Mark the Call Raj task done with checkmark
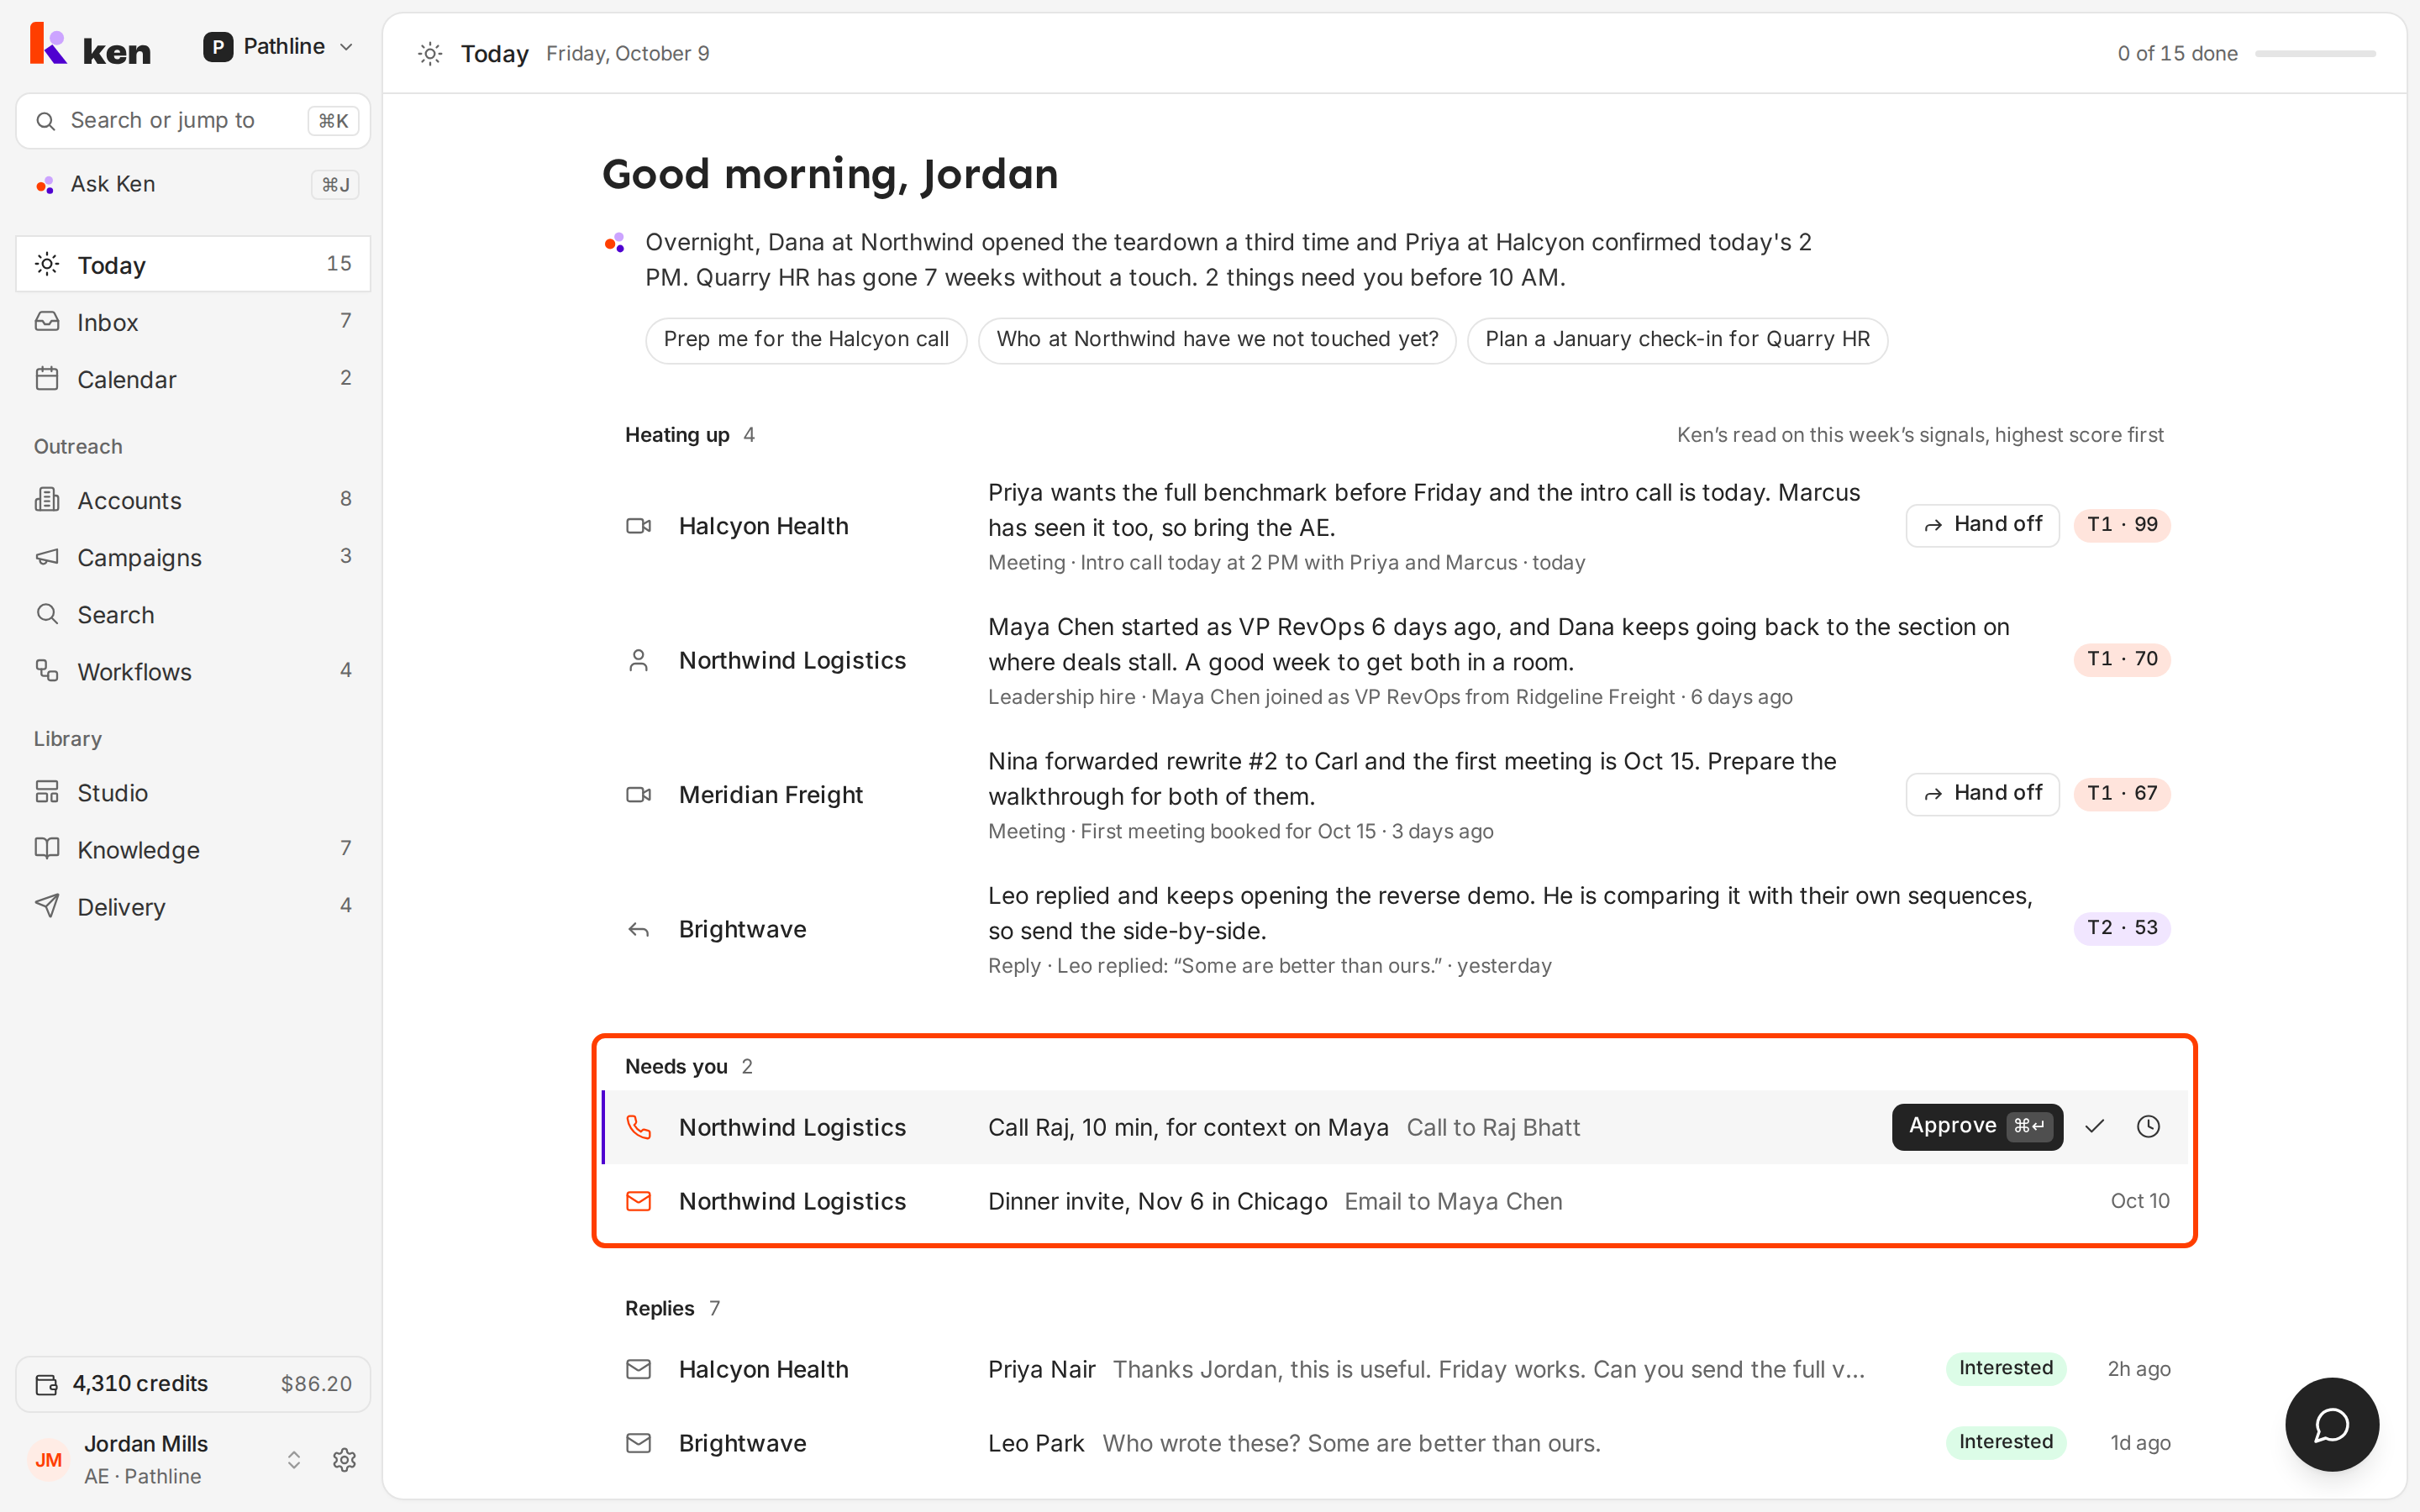 coord(2094,1127)
